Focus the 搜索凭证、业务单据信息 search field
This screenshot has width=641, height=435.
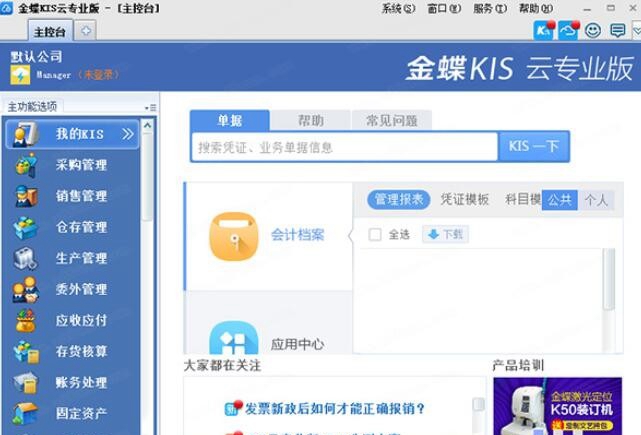(x=344, y=147)
